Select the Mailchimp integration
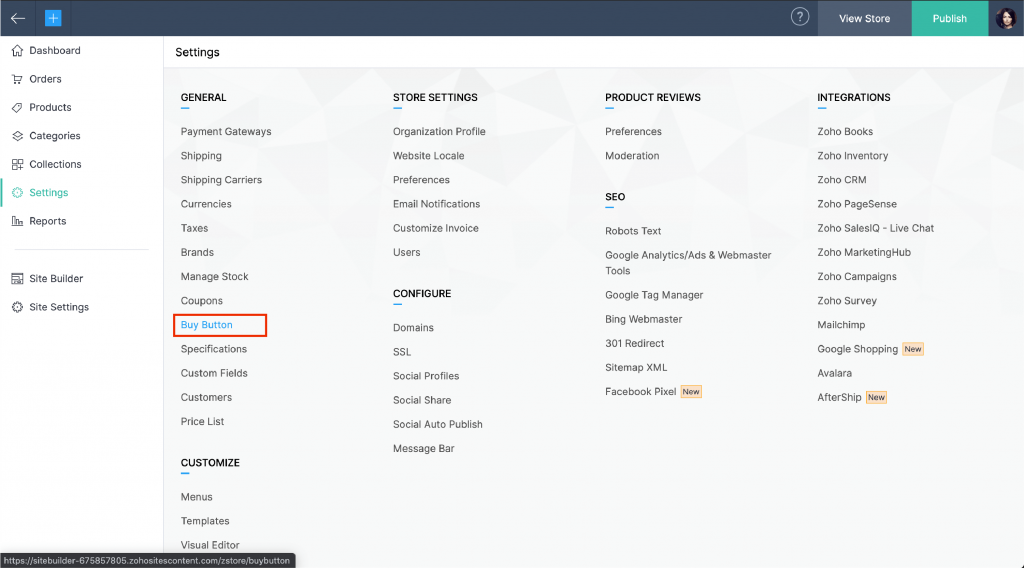1024x568 pixels. coord(841,325)
